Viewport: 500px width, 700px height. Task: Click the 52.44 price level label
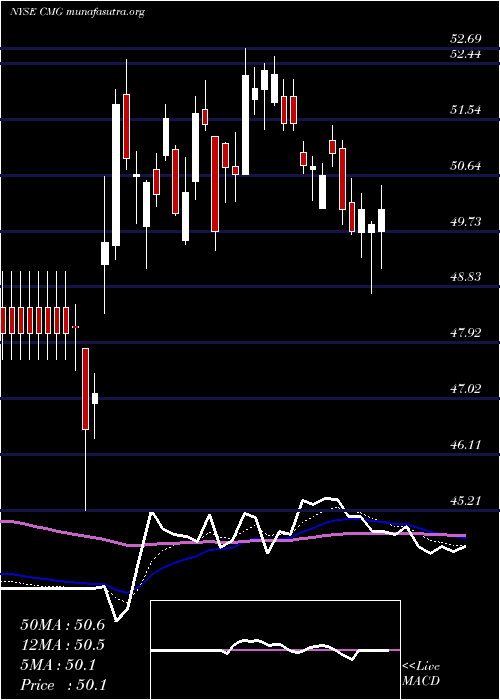466,54
